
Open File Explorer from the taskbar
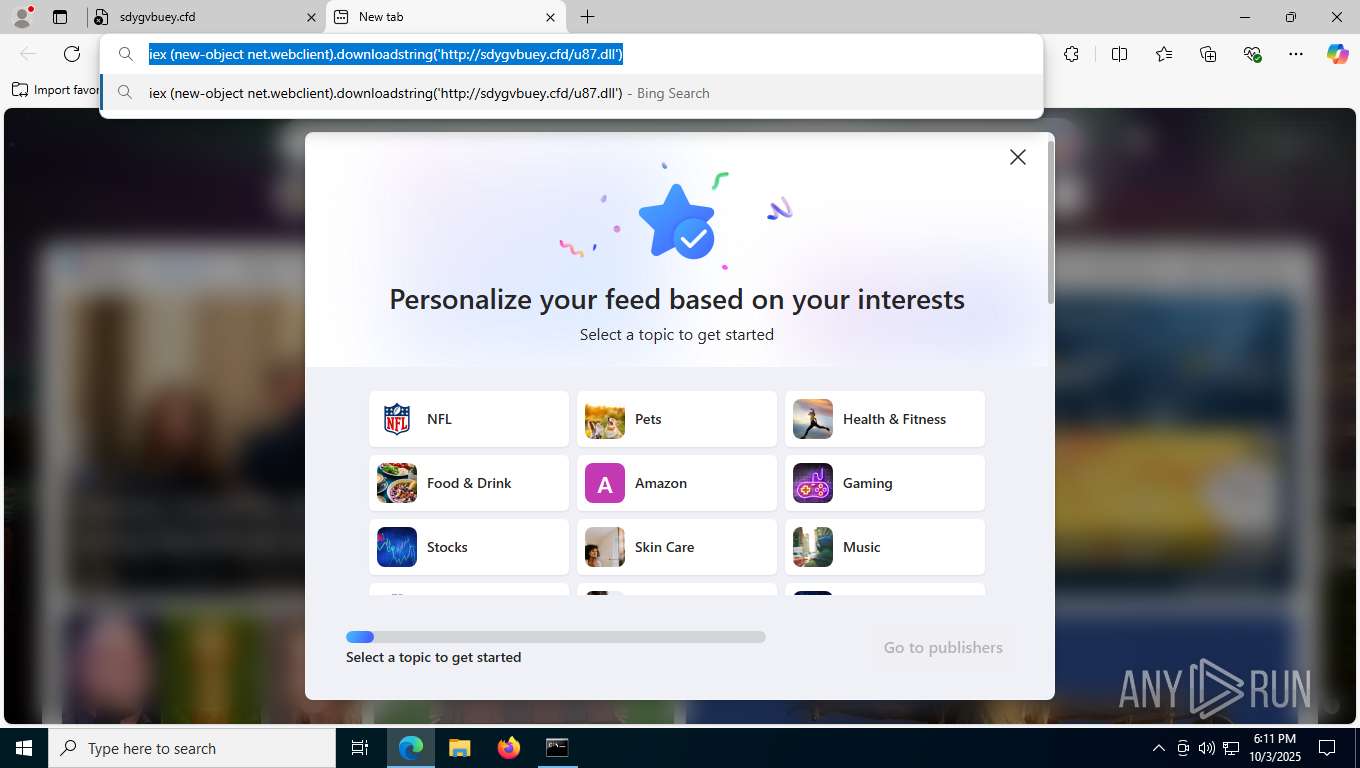pyautogui.click(x=459, y=748)
